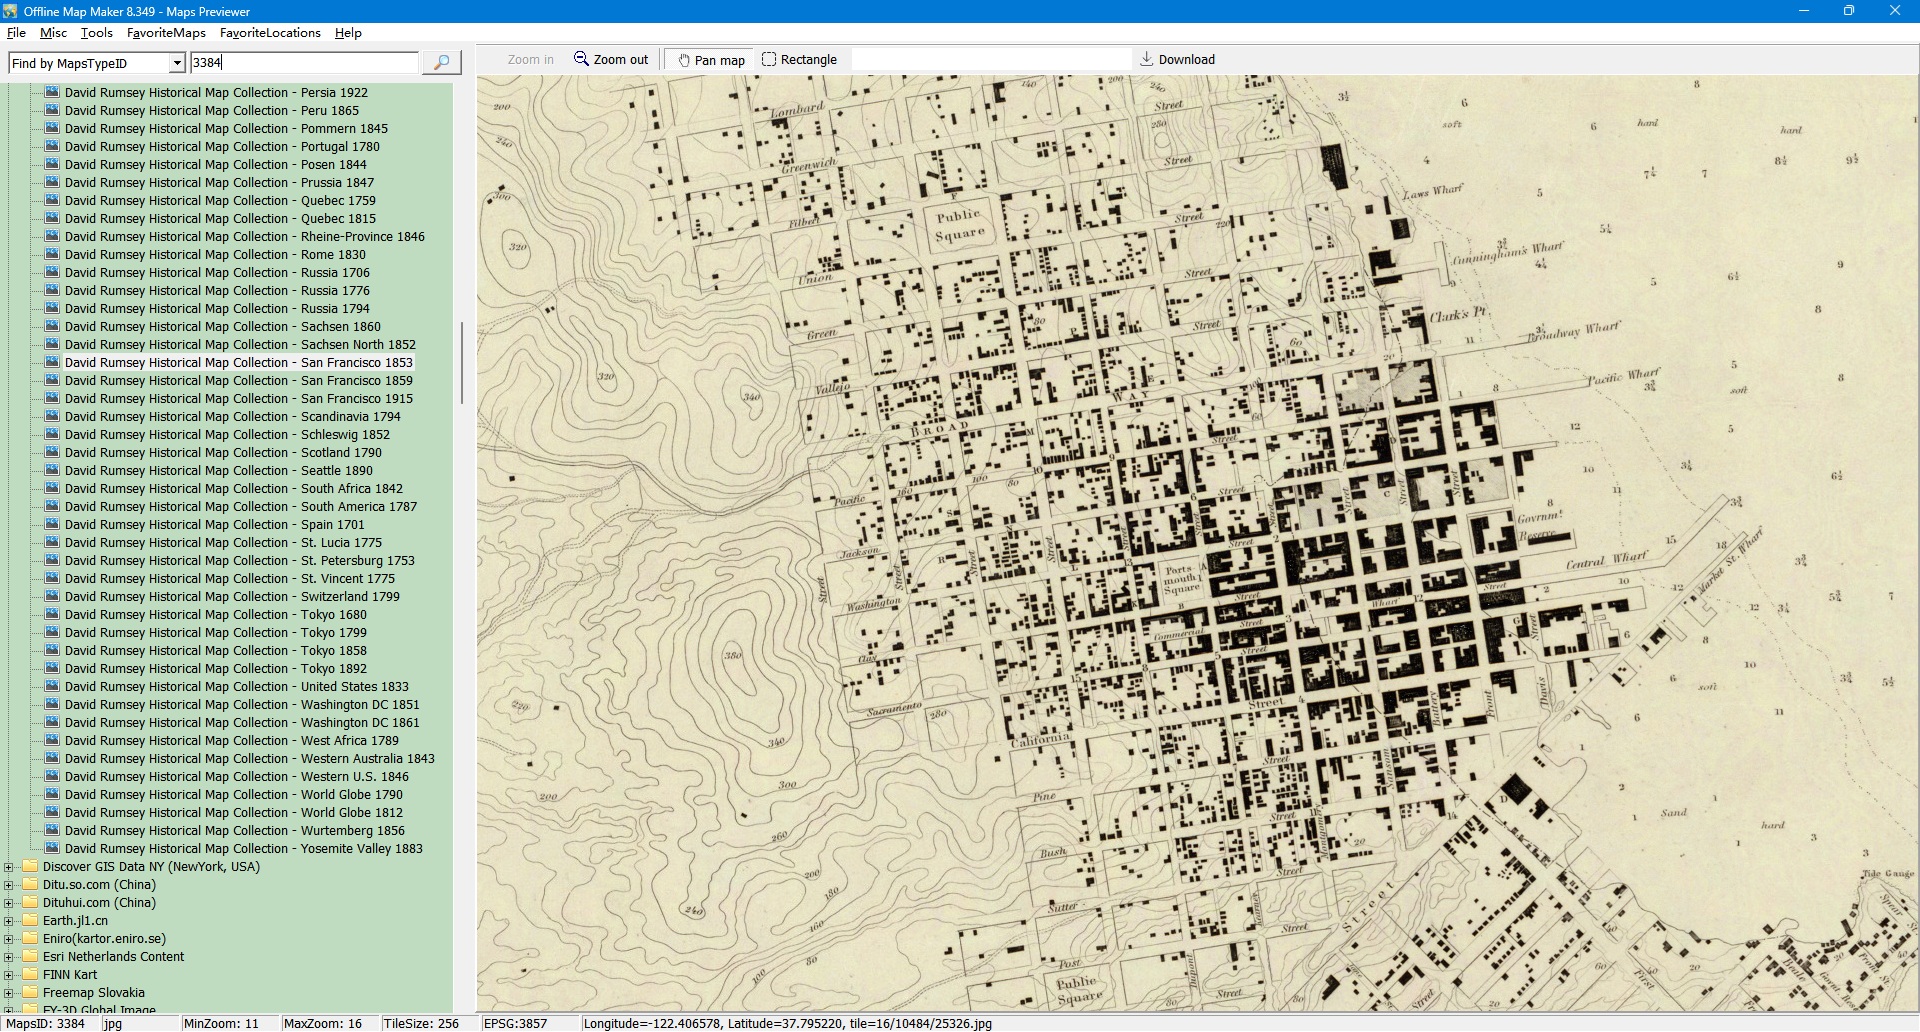Image resolution: width=1920 pixels, height=1032 pixels.
Task: Expand the Eniro(kartor.eniro.se) tree node
Action: tap(9, 939)
